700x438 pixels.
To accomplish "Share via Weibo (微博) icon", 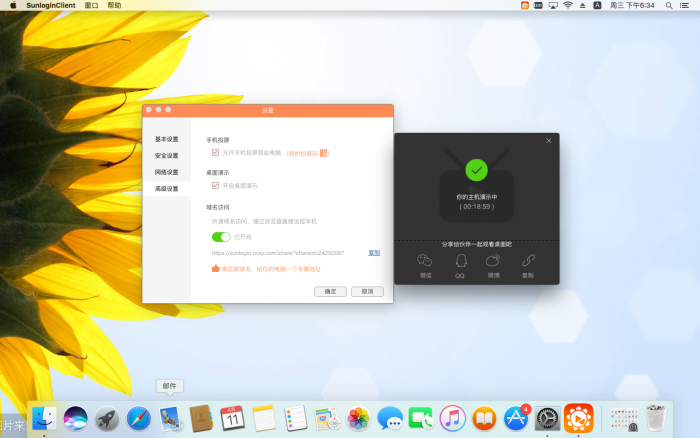I will point(493,260).
